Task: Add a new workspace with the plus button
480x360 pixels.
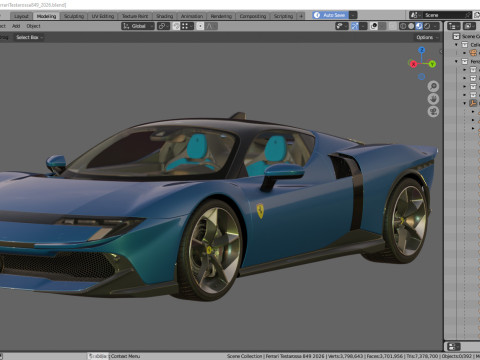Action: coord(301,16)
